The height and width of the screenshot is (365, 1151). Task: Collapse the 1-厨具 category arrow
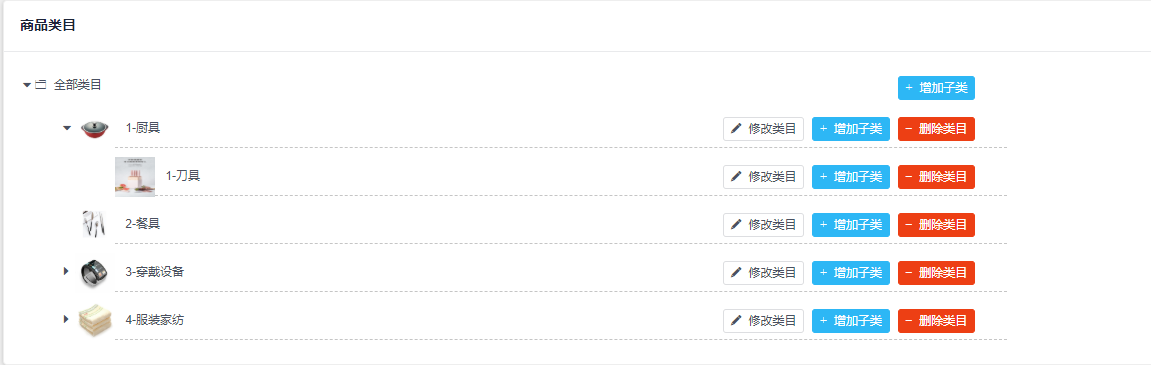(67, 128)
